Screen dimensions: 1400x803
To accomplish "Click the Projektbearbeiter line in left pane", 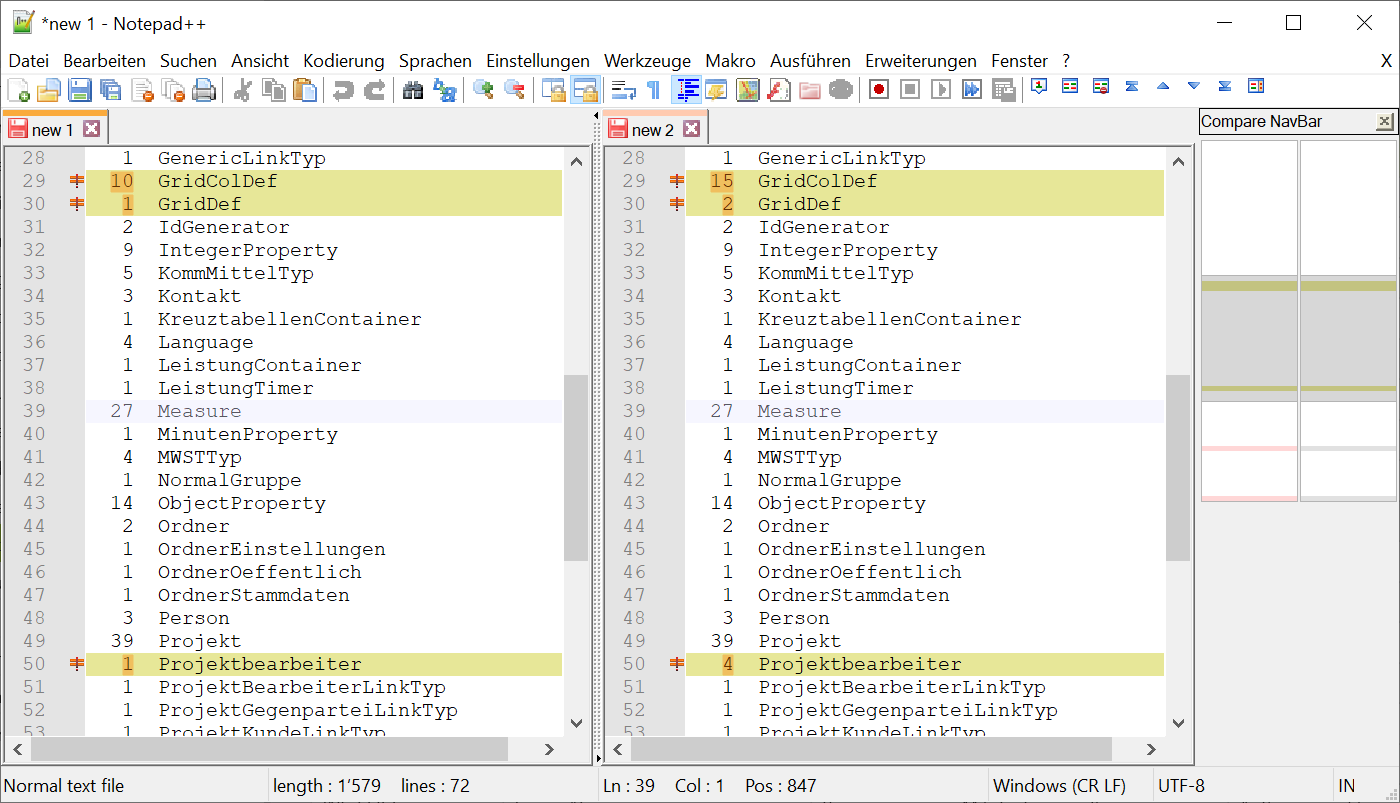I will click(259, 665).
